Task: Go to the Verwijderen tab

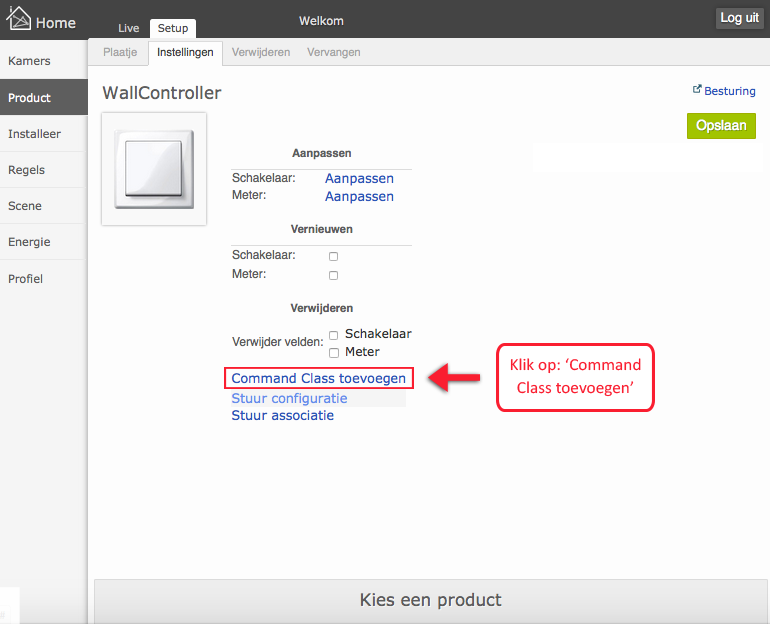Action: (x=261, y=52)
